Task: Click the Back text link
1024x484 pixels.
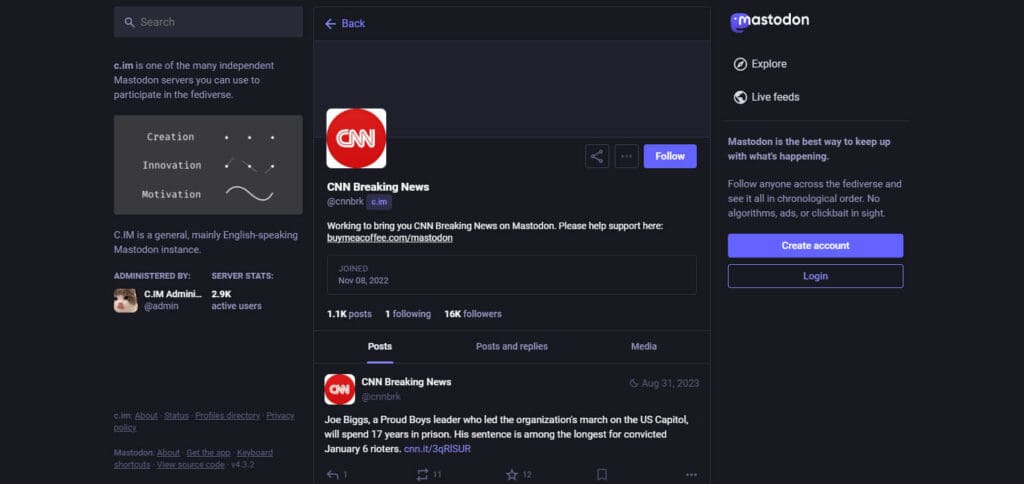Action: click(x=353, y=24)
